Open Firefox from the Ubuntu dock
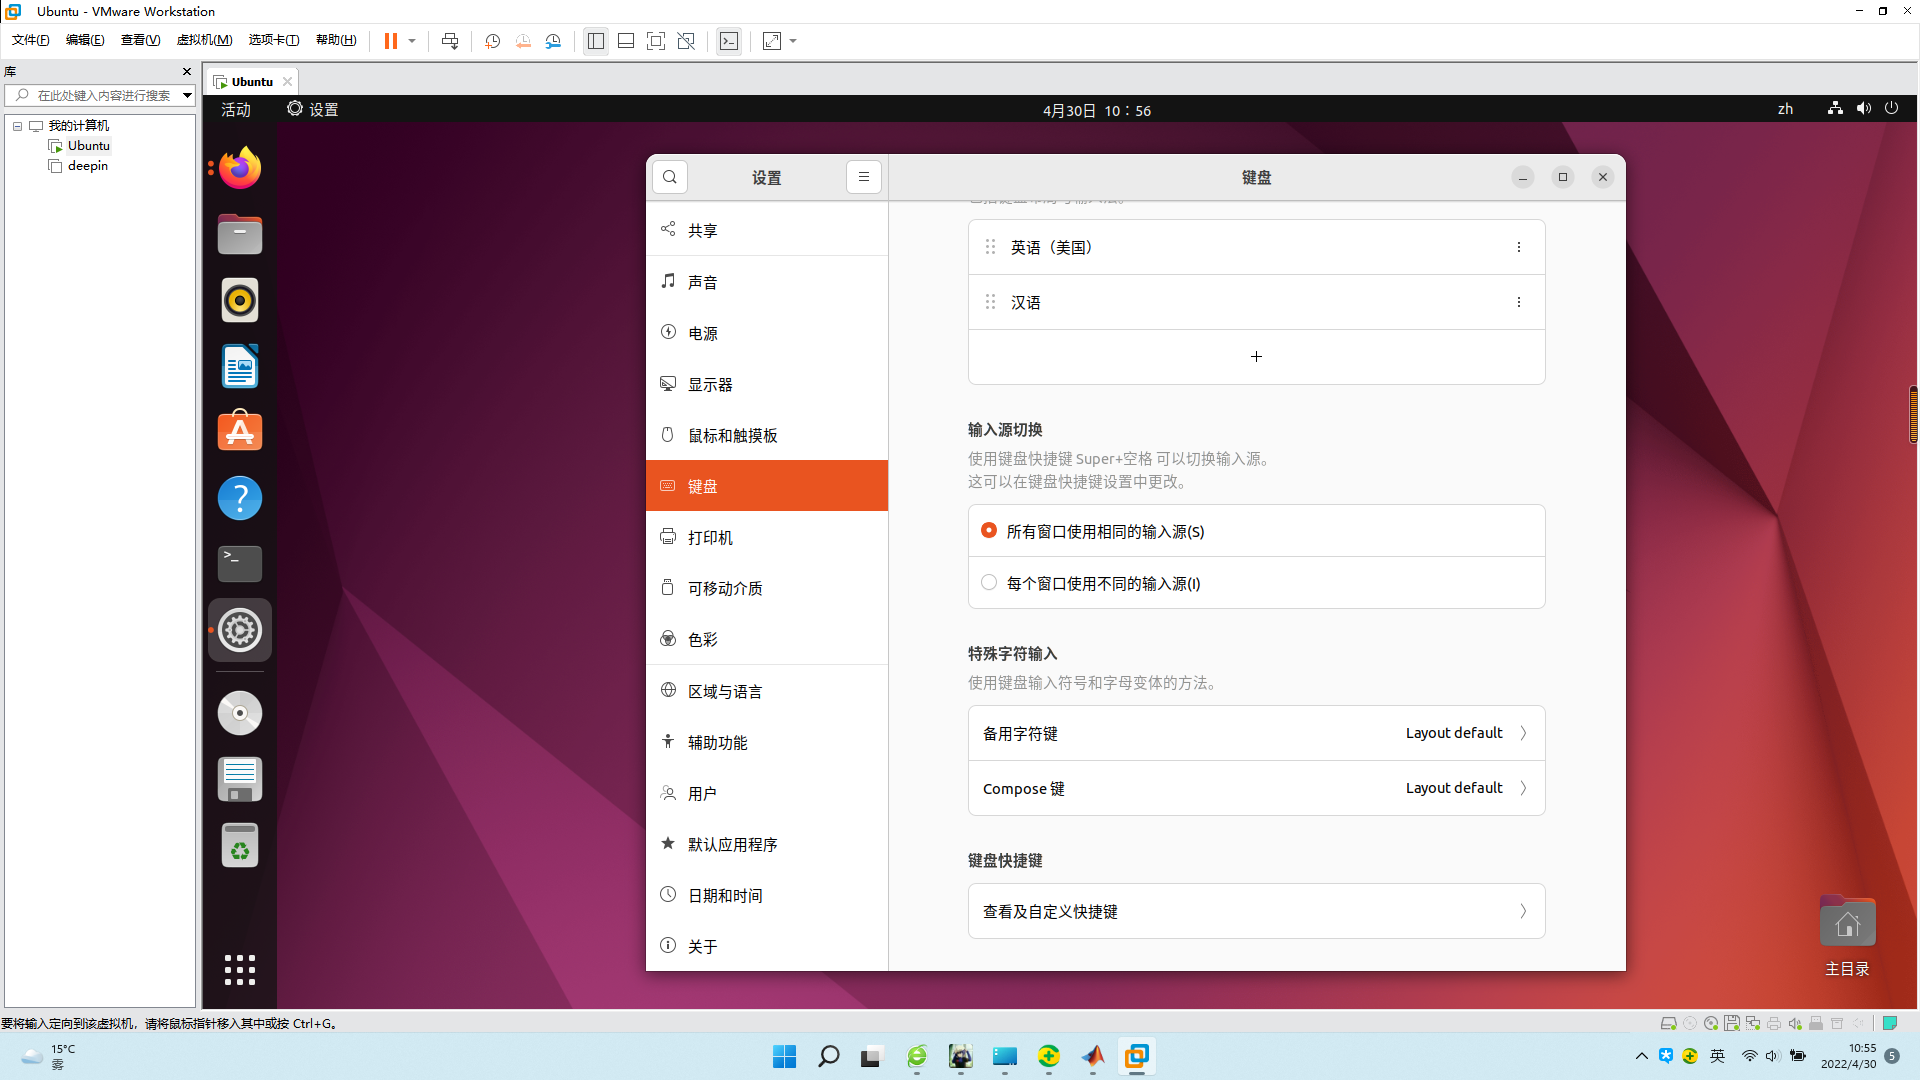This screenshot has width=1920, height=1080. click(x=240, y=168)
